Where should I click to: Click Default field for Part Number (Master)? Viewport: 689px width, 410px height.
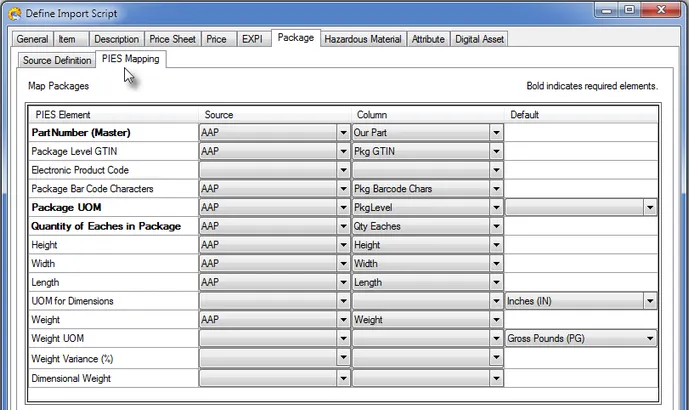tap(580, 132)
